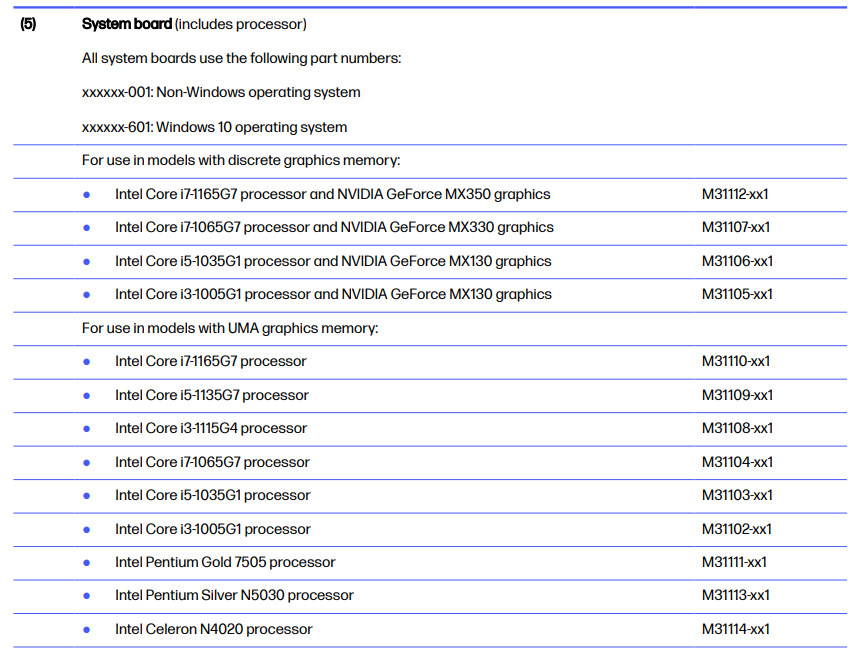Viewport: 864px width, 652px height.
Task: Click the bullet beside Intel Core i3-1005G1 with MX130
Action: (87, 294)
